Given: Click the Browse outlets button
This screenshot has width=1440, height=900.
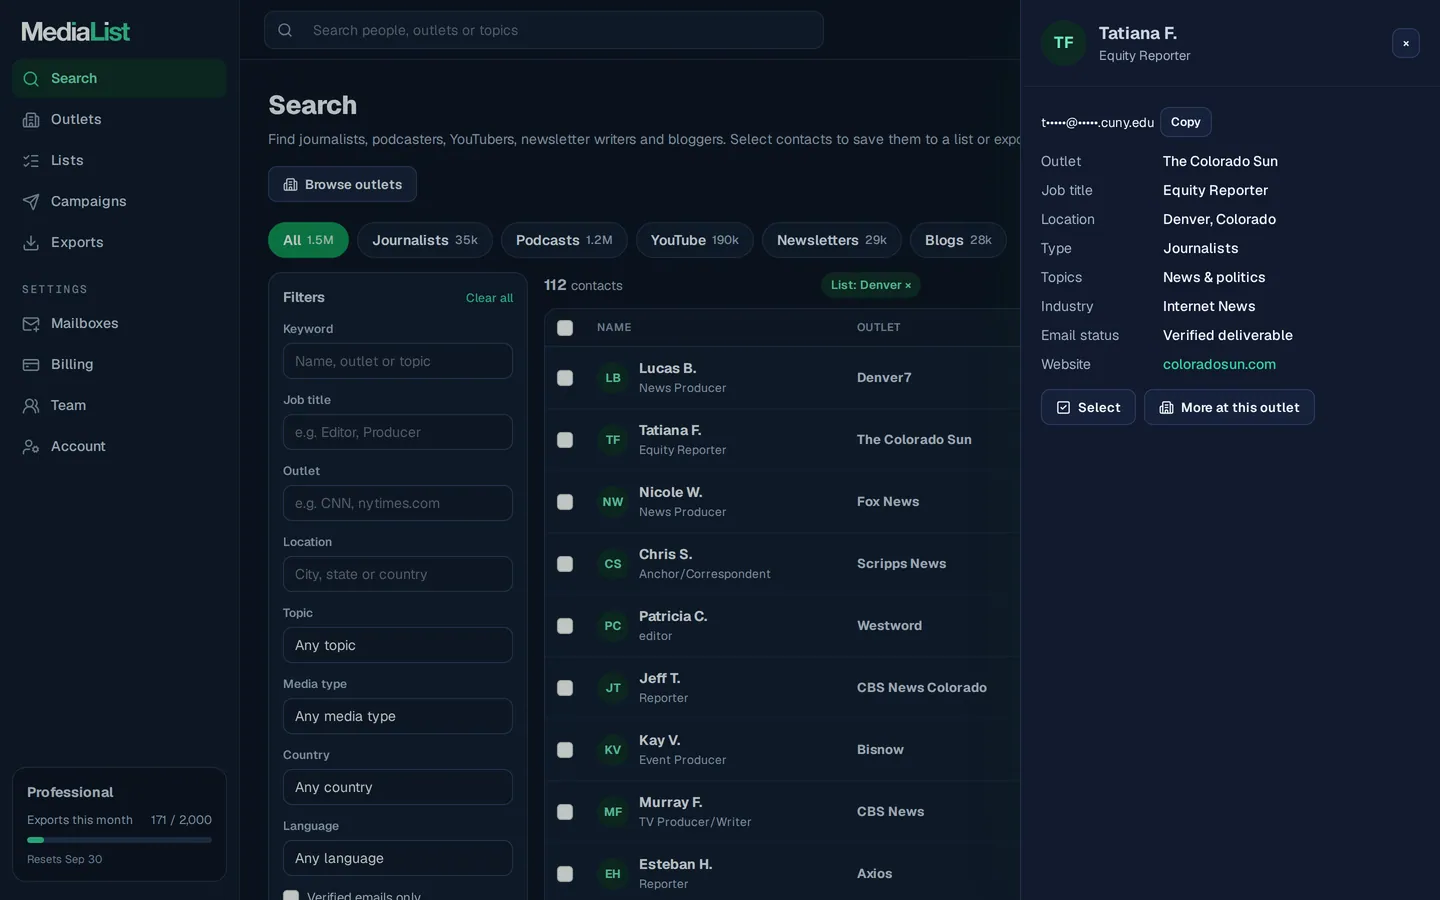Looking at the screenshot, I should [342, 184].
